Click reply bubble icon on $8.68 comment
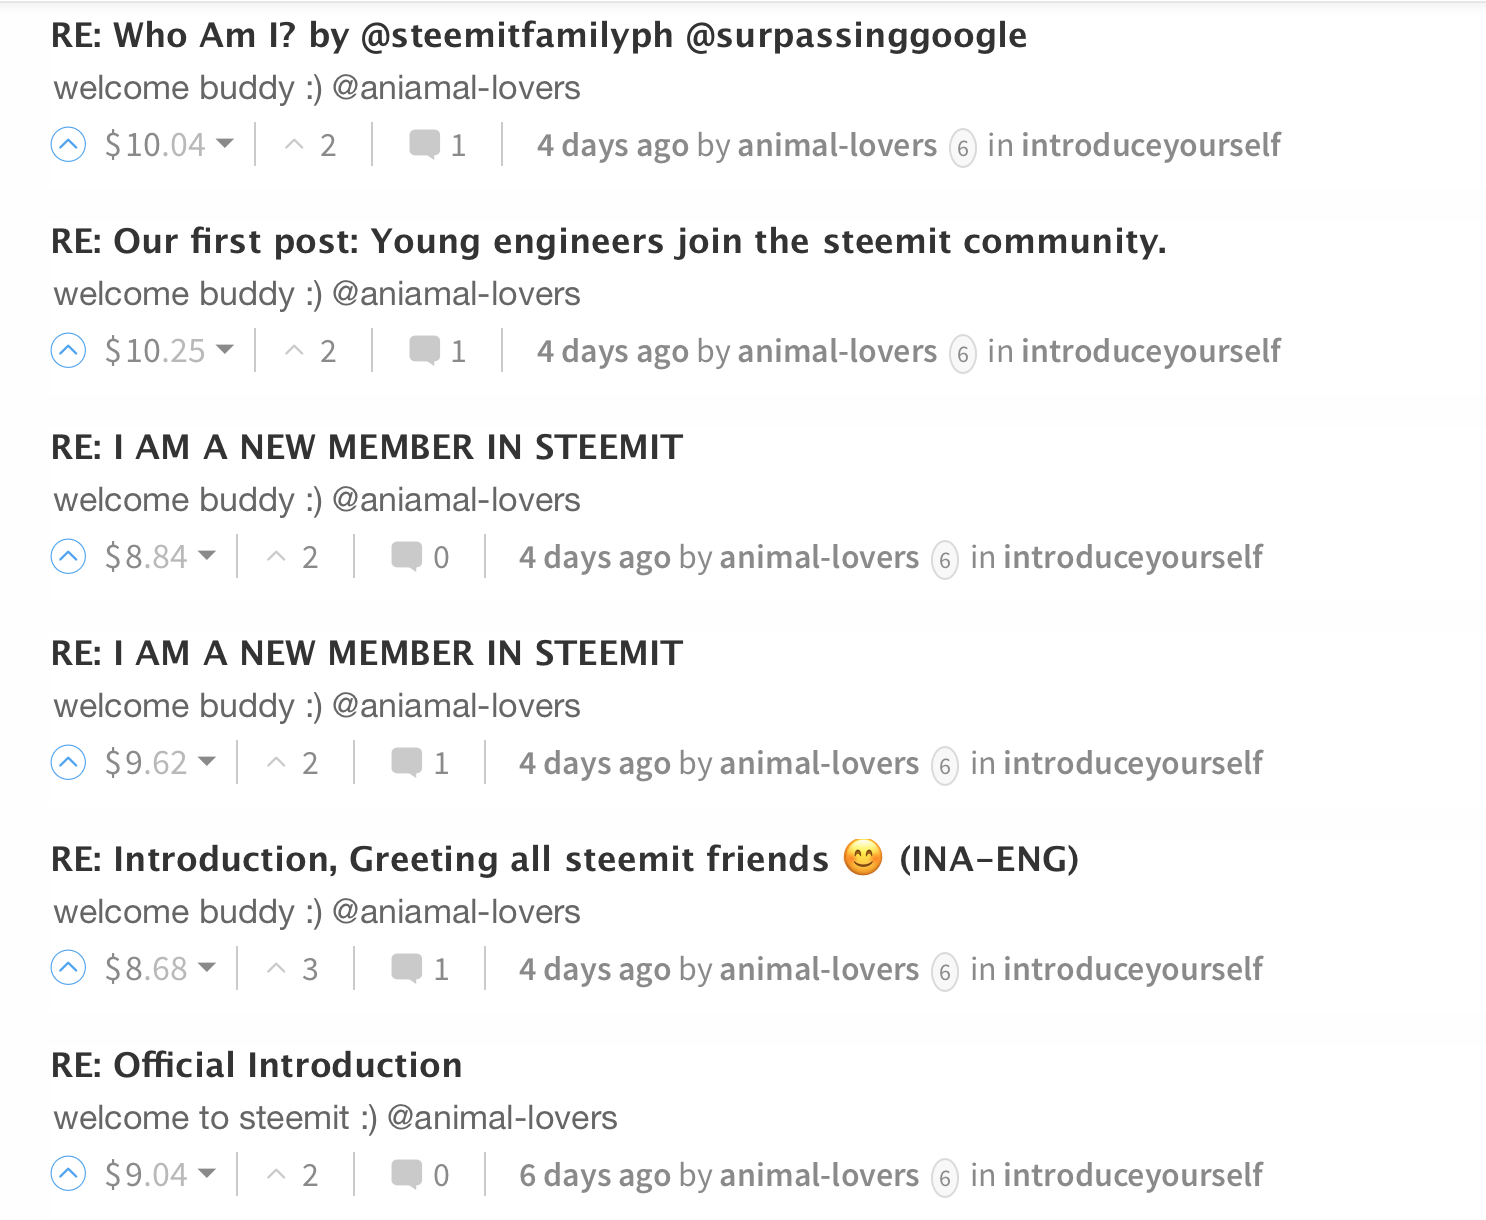Viewport: 1486px width, 1220px height. coord(406,970)
